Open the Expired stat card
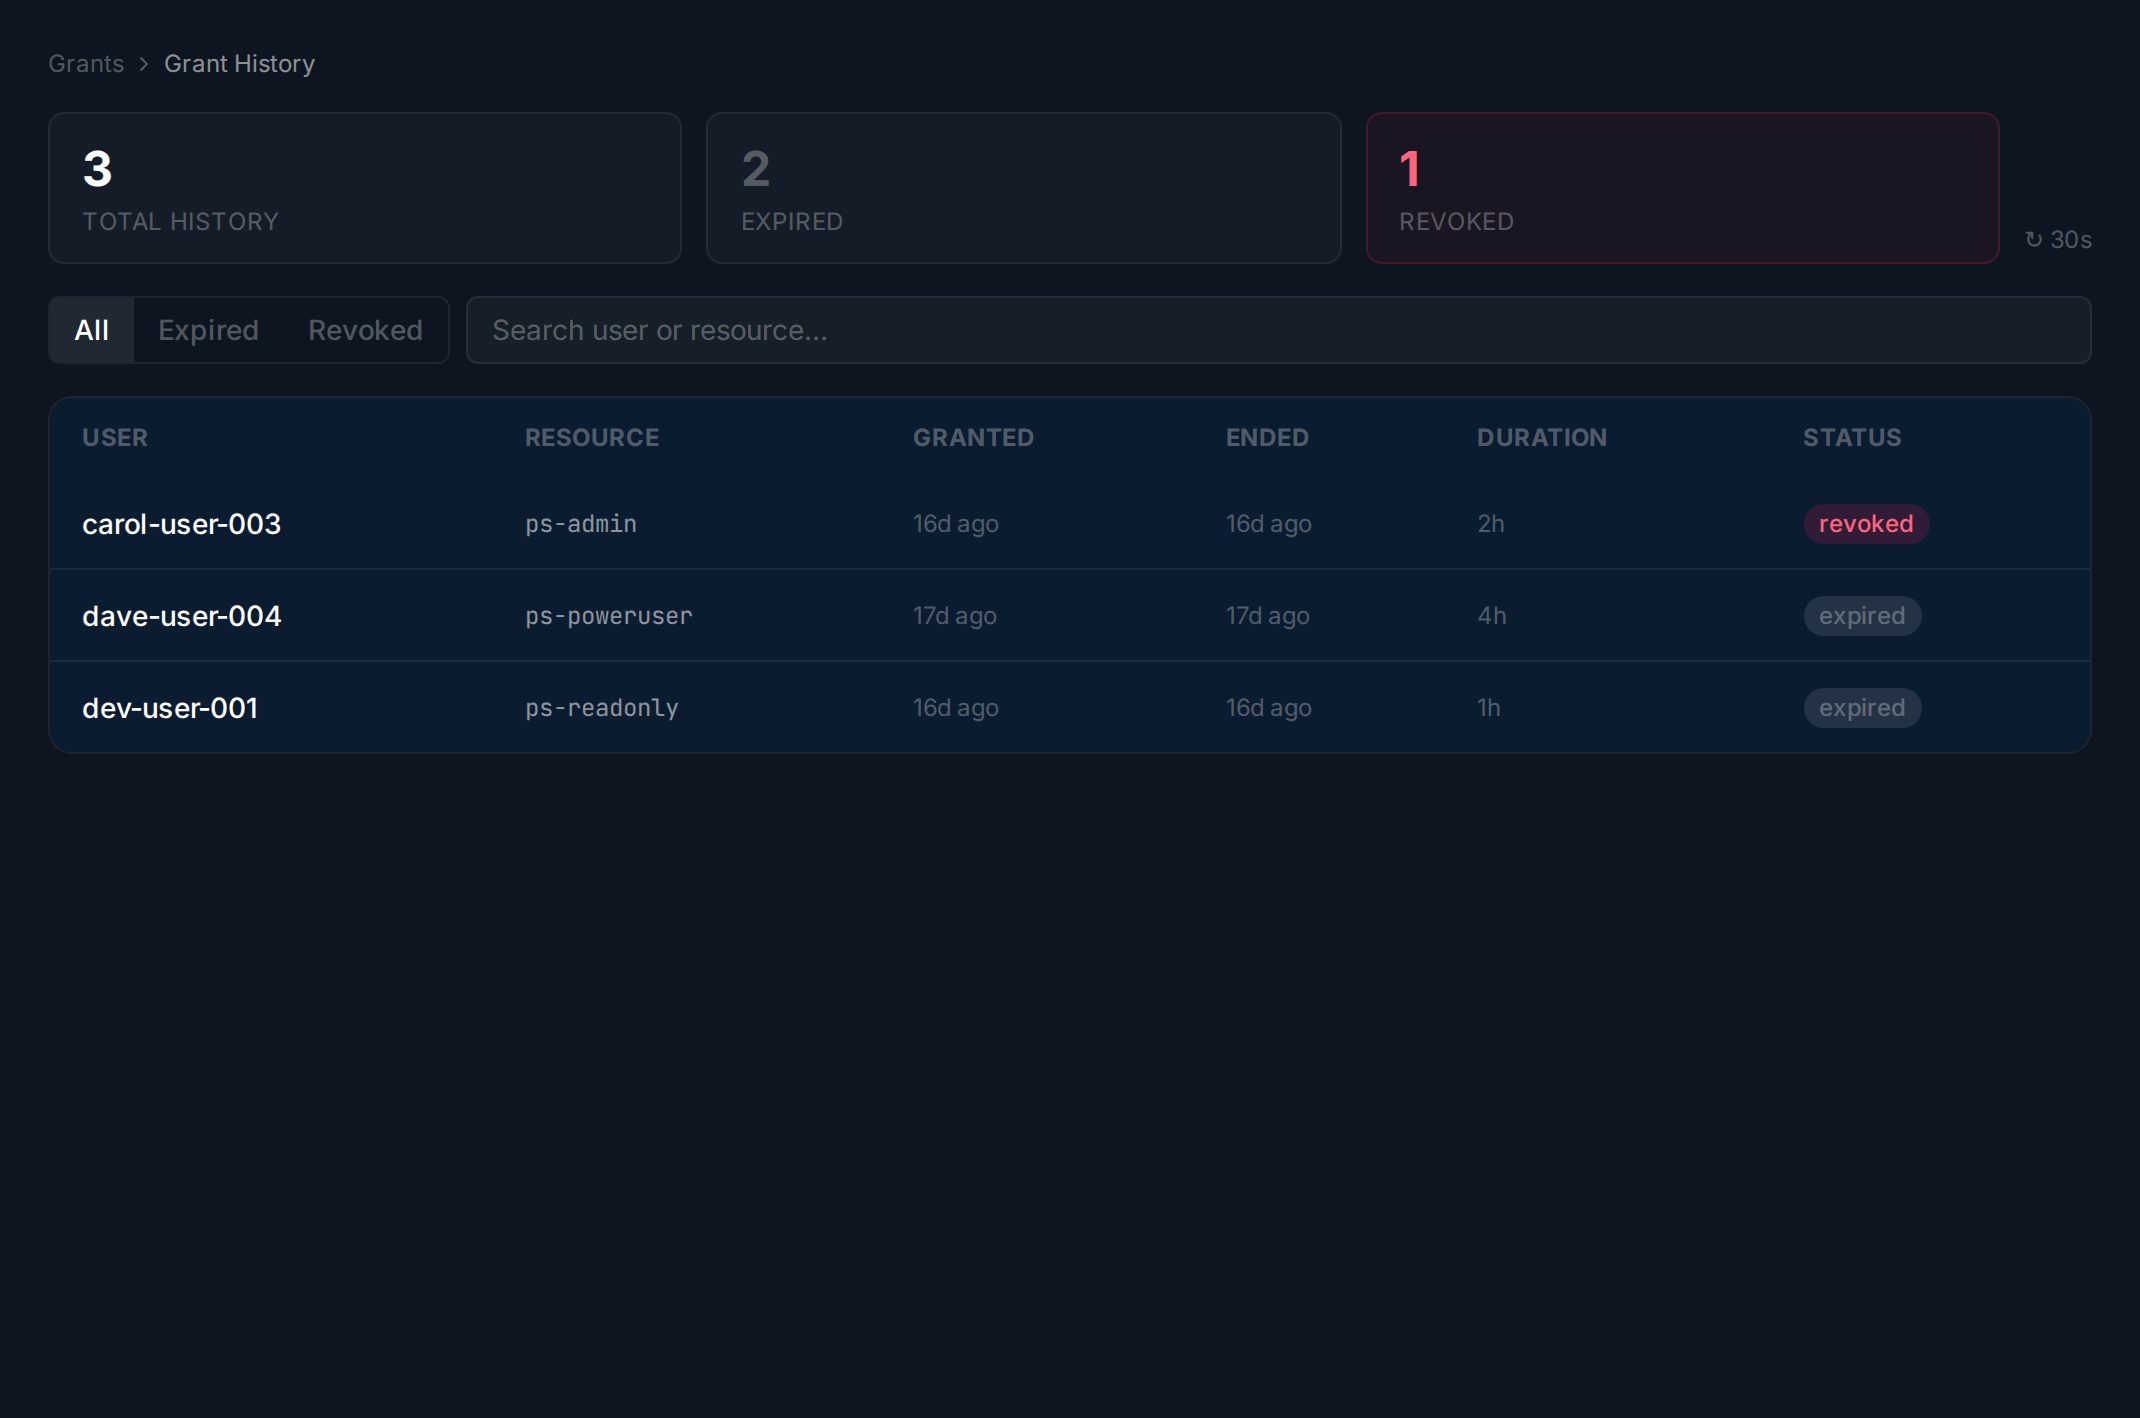 click(x=1023, y=188)
